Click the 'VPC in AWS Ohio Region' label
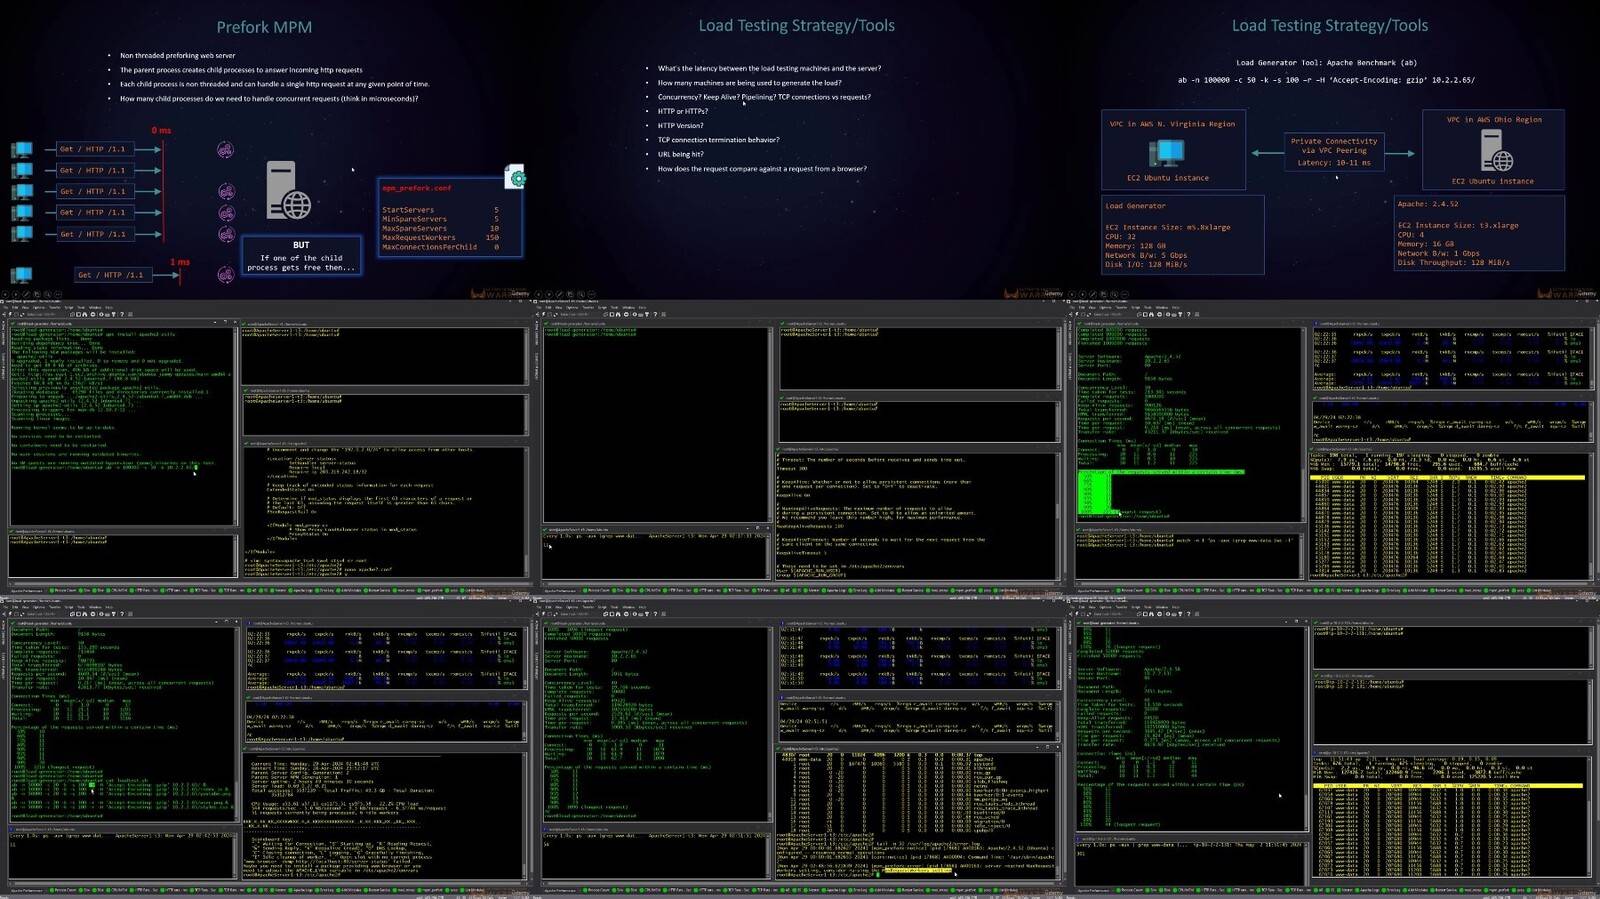Viewport: 1600px width, 899px height. [x=1494, y=119]
